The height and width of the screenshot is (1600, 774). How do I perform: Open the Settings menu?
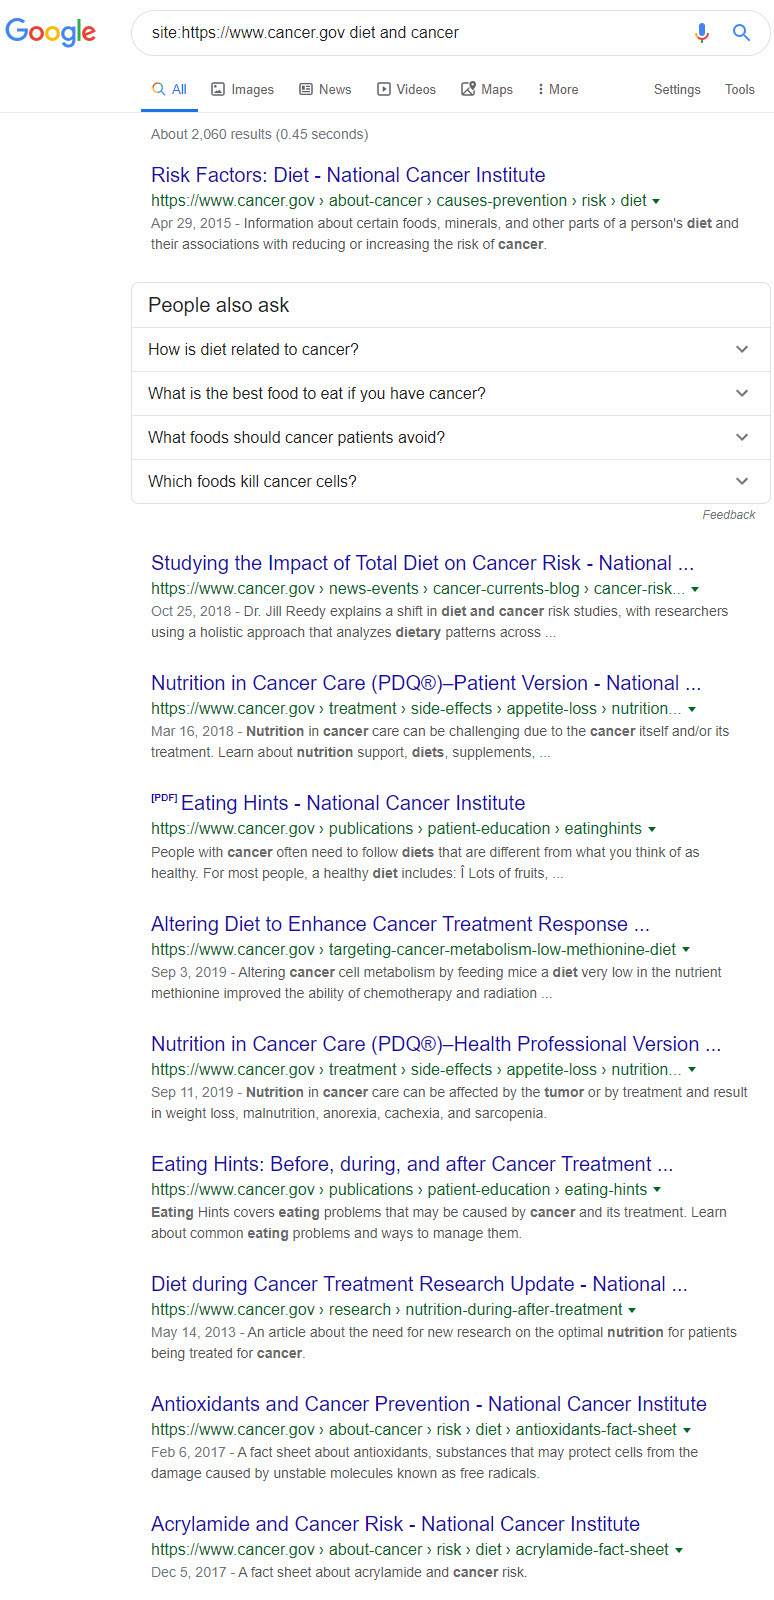(x=677, y=89)
